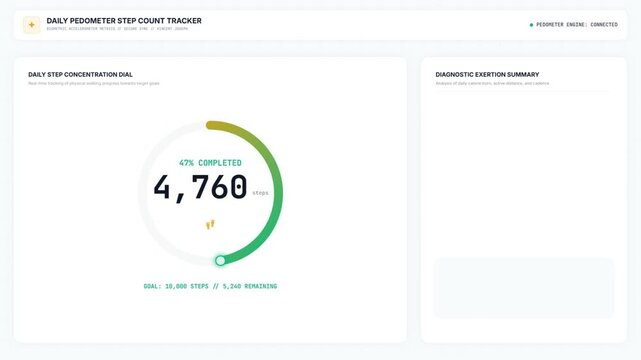Click the "DAILY PEDOMETER STEP COUNT TRACKER" title

[x=124, y=21]
